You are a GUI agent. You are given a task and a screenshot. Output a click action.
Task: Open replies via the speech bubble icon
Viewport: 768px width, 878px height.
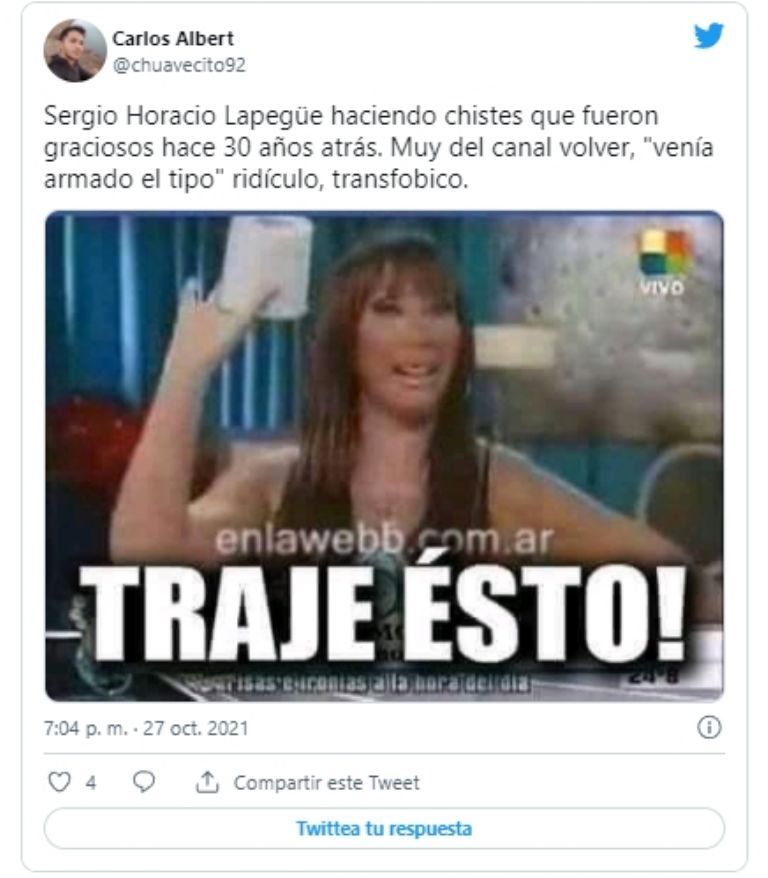pyautogui.click(x=144, y=782)
